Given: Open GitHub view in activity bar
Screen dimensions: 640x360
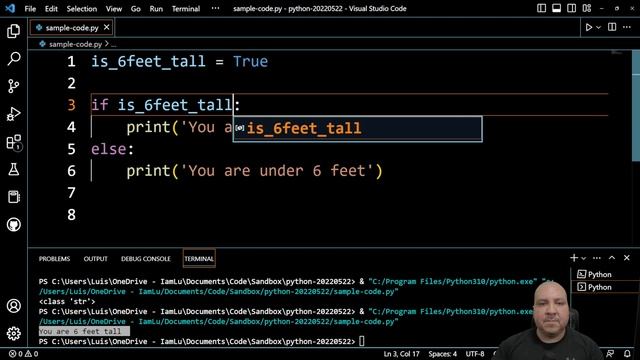Looking at the screenshot, I should 13,224.
